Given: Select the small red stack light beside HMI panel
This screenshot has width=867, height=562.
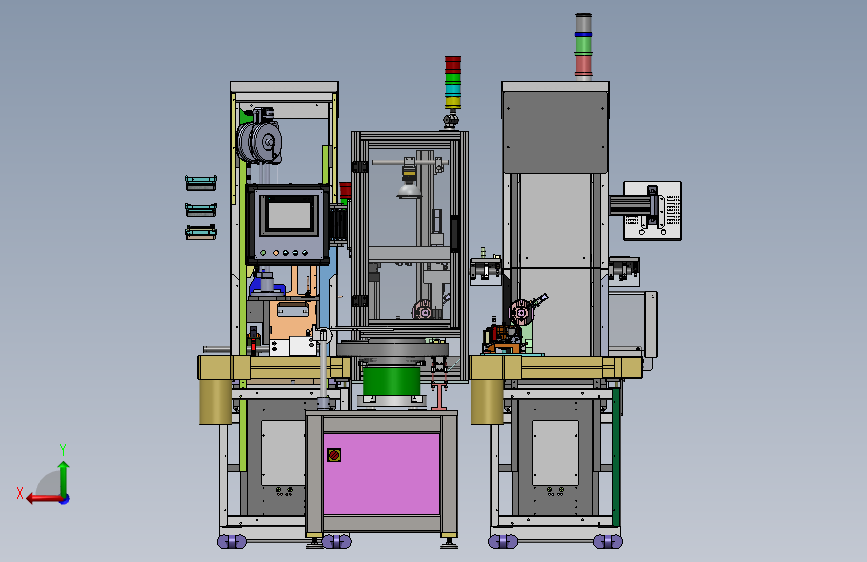Looking at the screenshot, I should 346,190.
